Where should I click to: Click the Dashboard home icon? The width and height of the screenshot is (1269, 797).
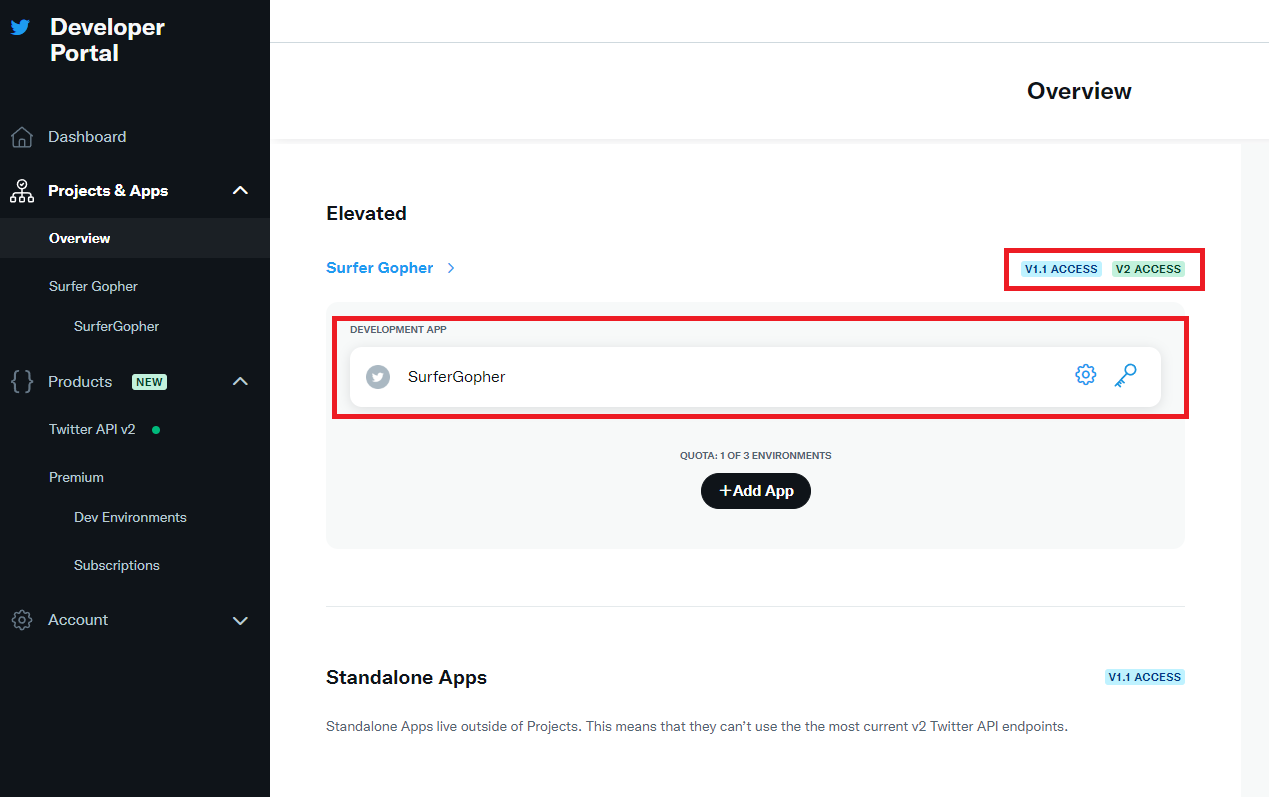pyautogui.click(x=22, y=137)
